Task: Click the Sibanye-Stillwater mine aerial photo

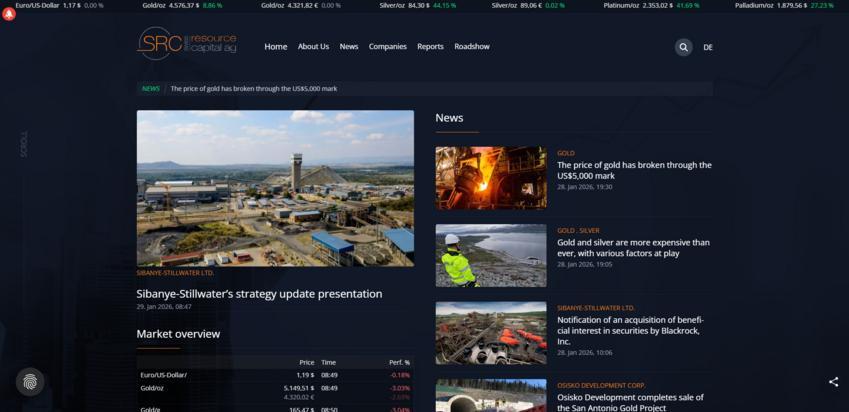Action: [275, 187]
